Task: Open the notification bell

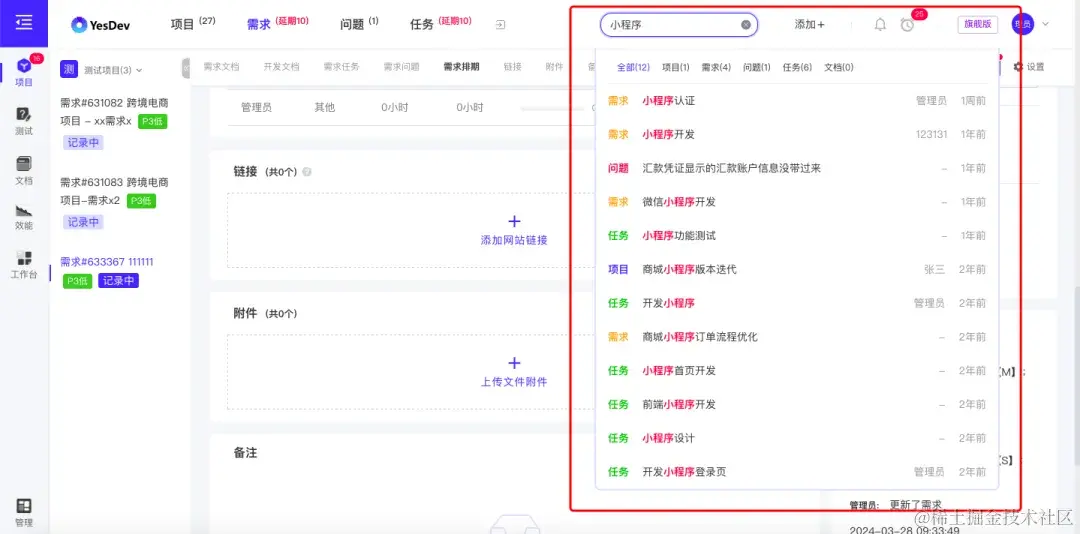Action: pos(880,25)
